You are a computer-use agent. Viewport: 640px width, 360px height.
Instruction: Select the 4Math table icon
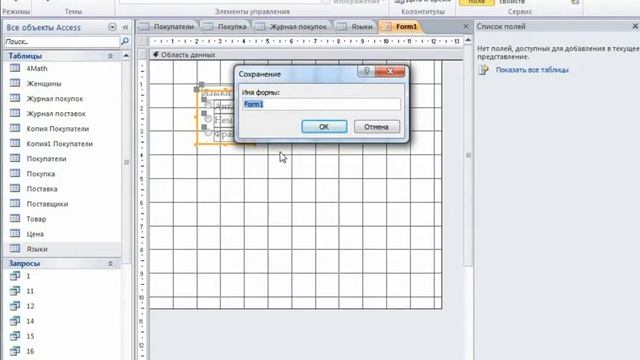pos(15,68)
